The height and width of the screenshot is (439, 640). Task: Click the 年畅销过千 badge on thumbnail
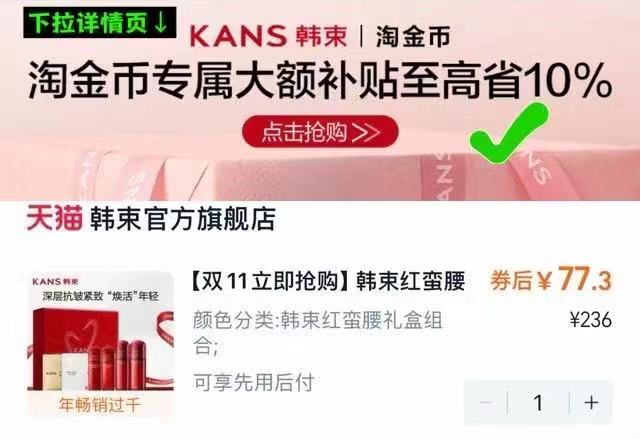coord(100,405)
